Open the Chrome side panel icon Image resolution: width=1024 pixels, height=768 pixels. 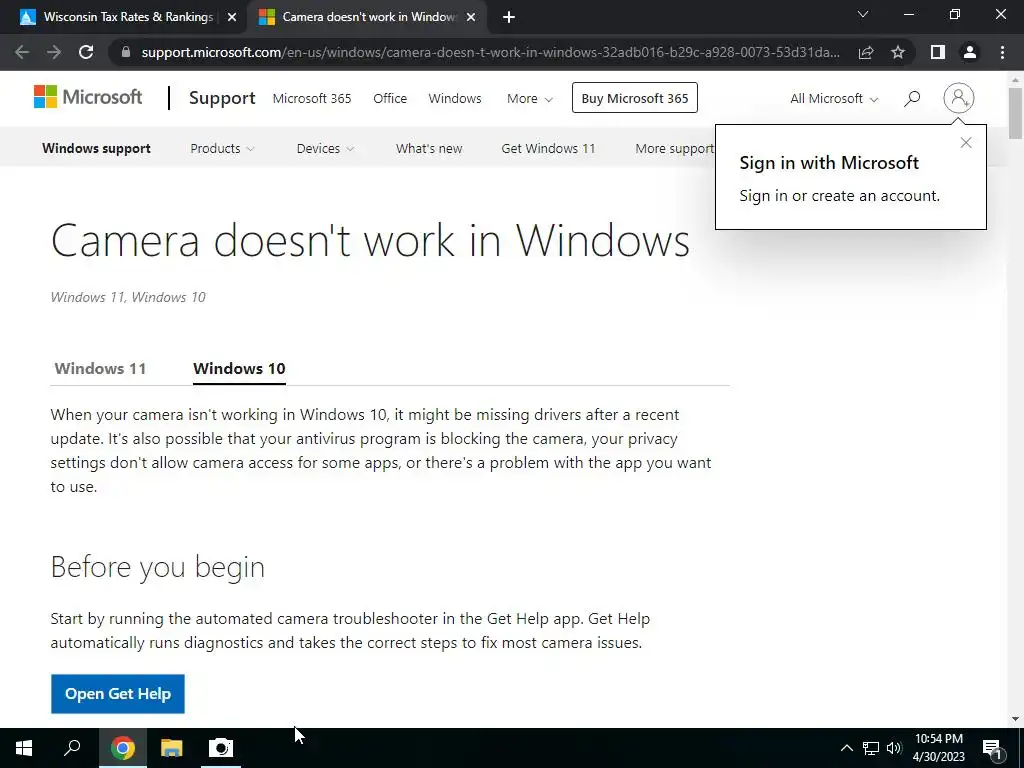point(938,52)
